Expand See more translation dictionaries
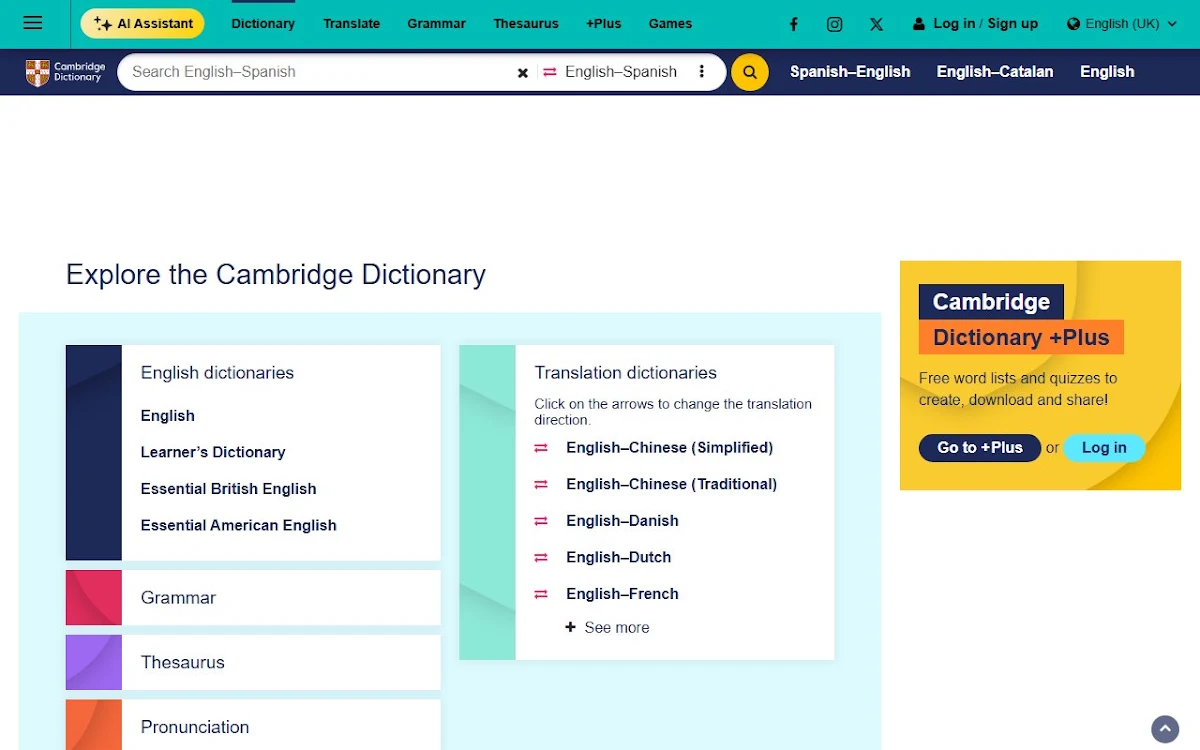Viewport: 1200px width, 750px height. (x=607, y=628)
